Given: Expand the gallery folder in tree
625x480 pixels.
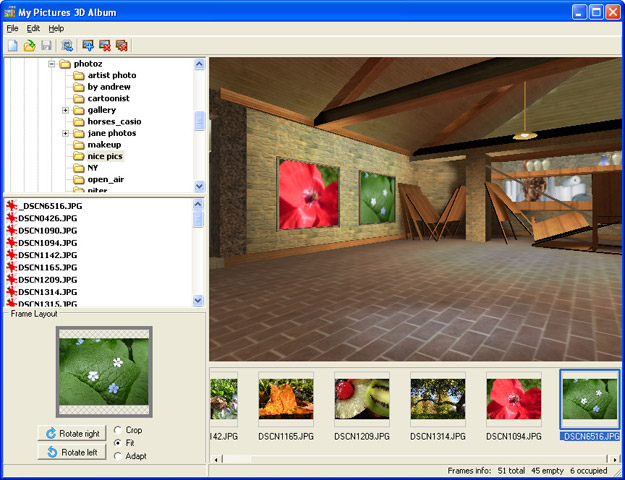Looking at the screenshot, I should 66,110.
